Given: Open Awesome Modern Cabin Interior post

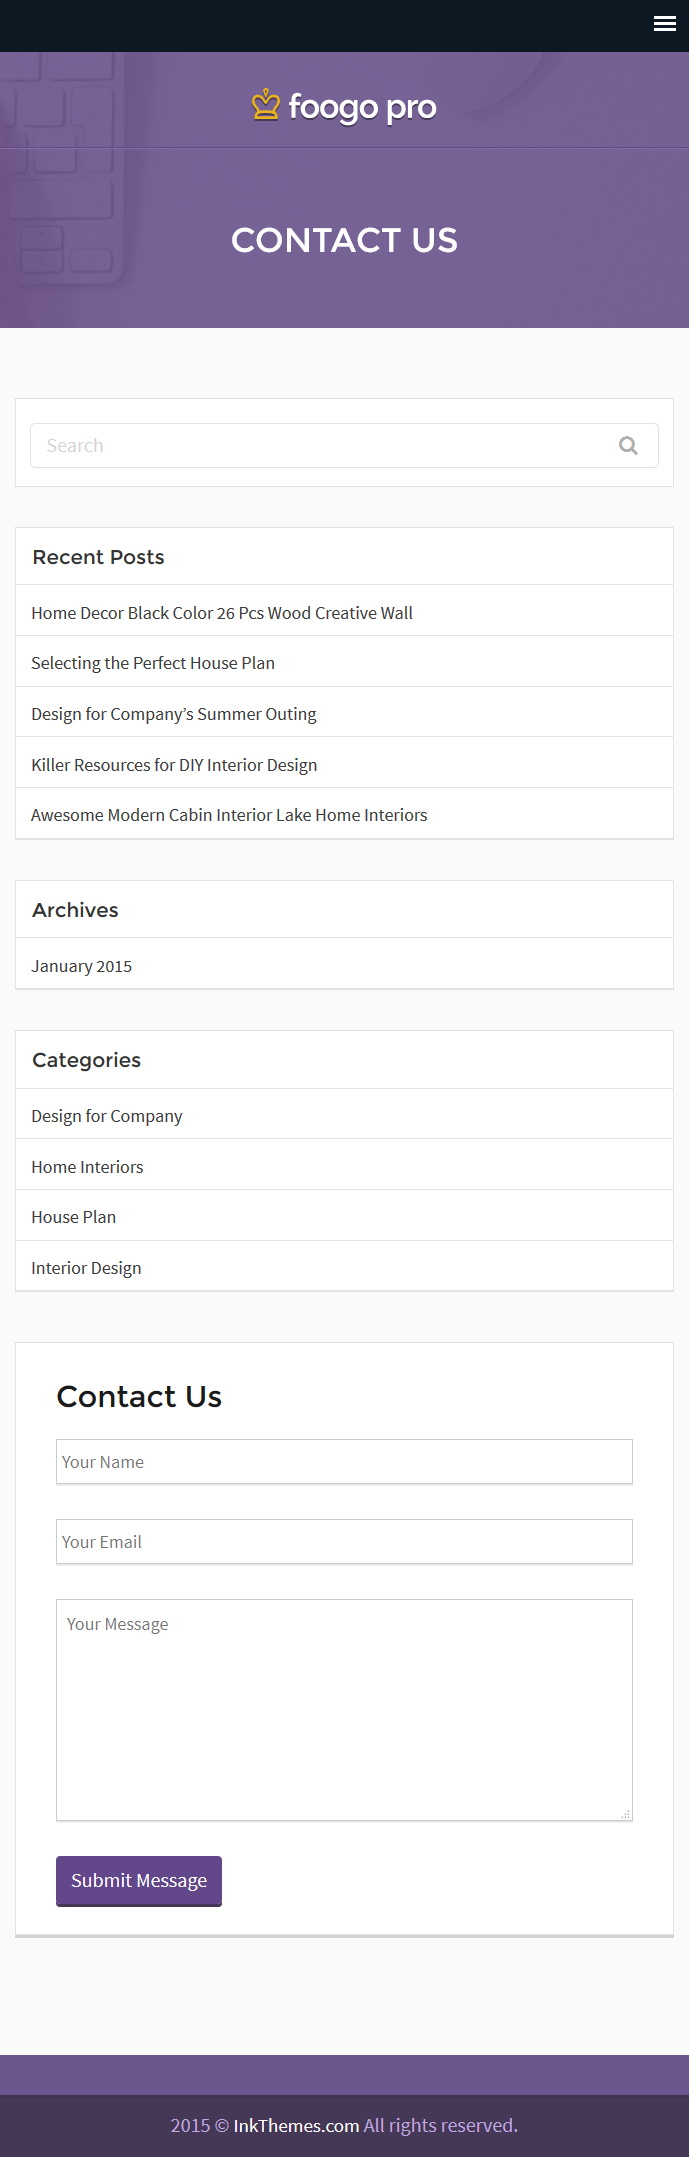Looking at the screenshot, I should (x=229, y=815).
